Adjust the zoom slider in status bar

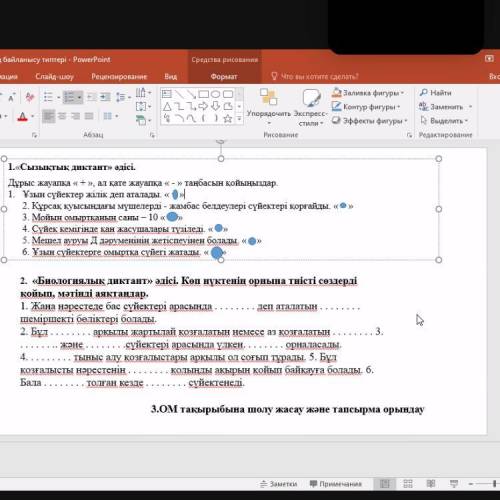coord(494,484)
